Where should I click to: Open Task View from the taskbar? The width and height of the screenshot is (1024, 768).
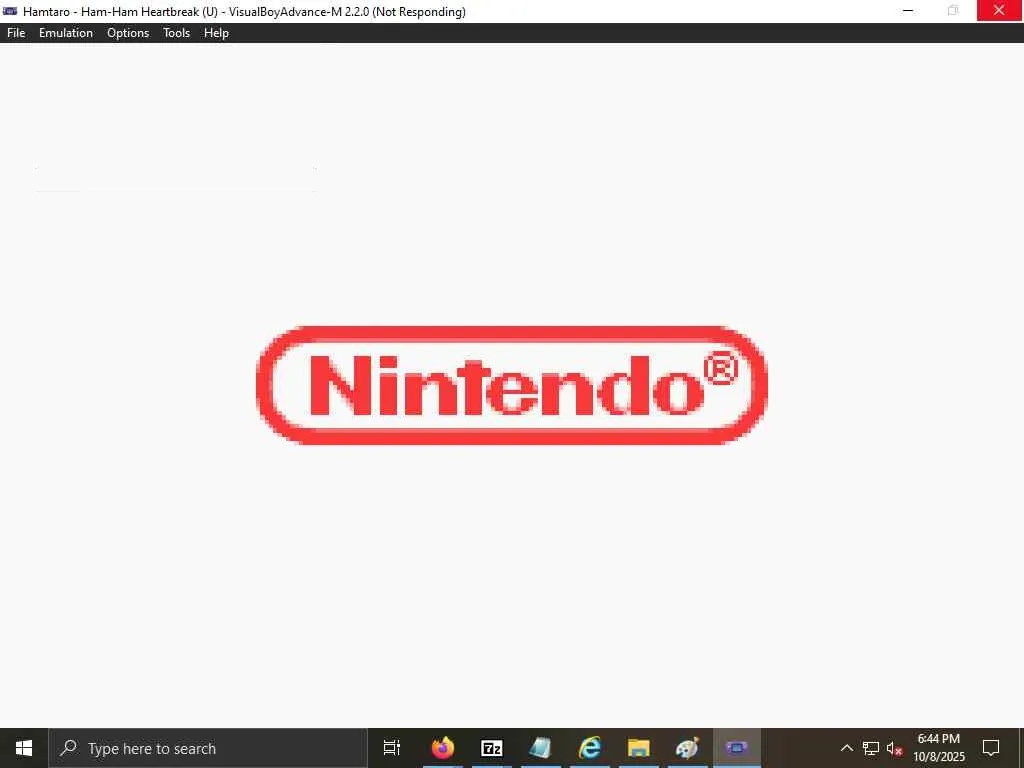[x=392, y=748]
